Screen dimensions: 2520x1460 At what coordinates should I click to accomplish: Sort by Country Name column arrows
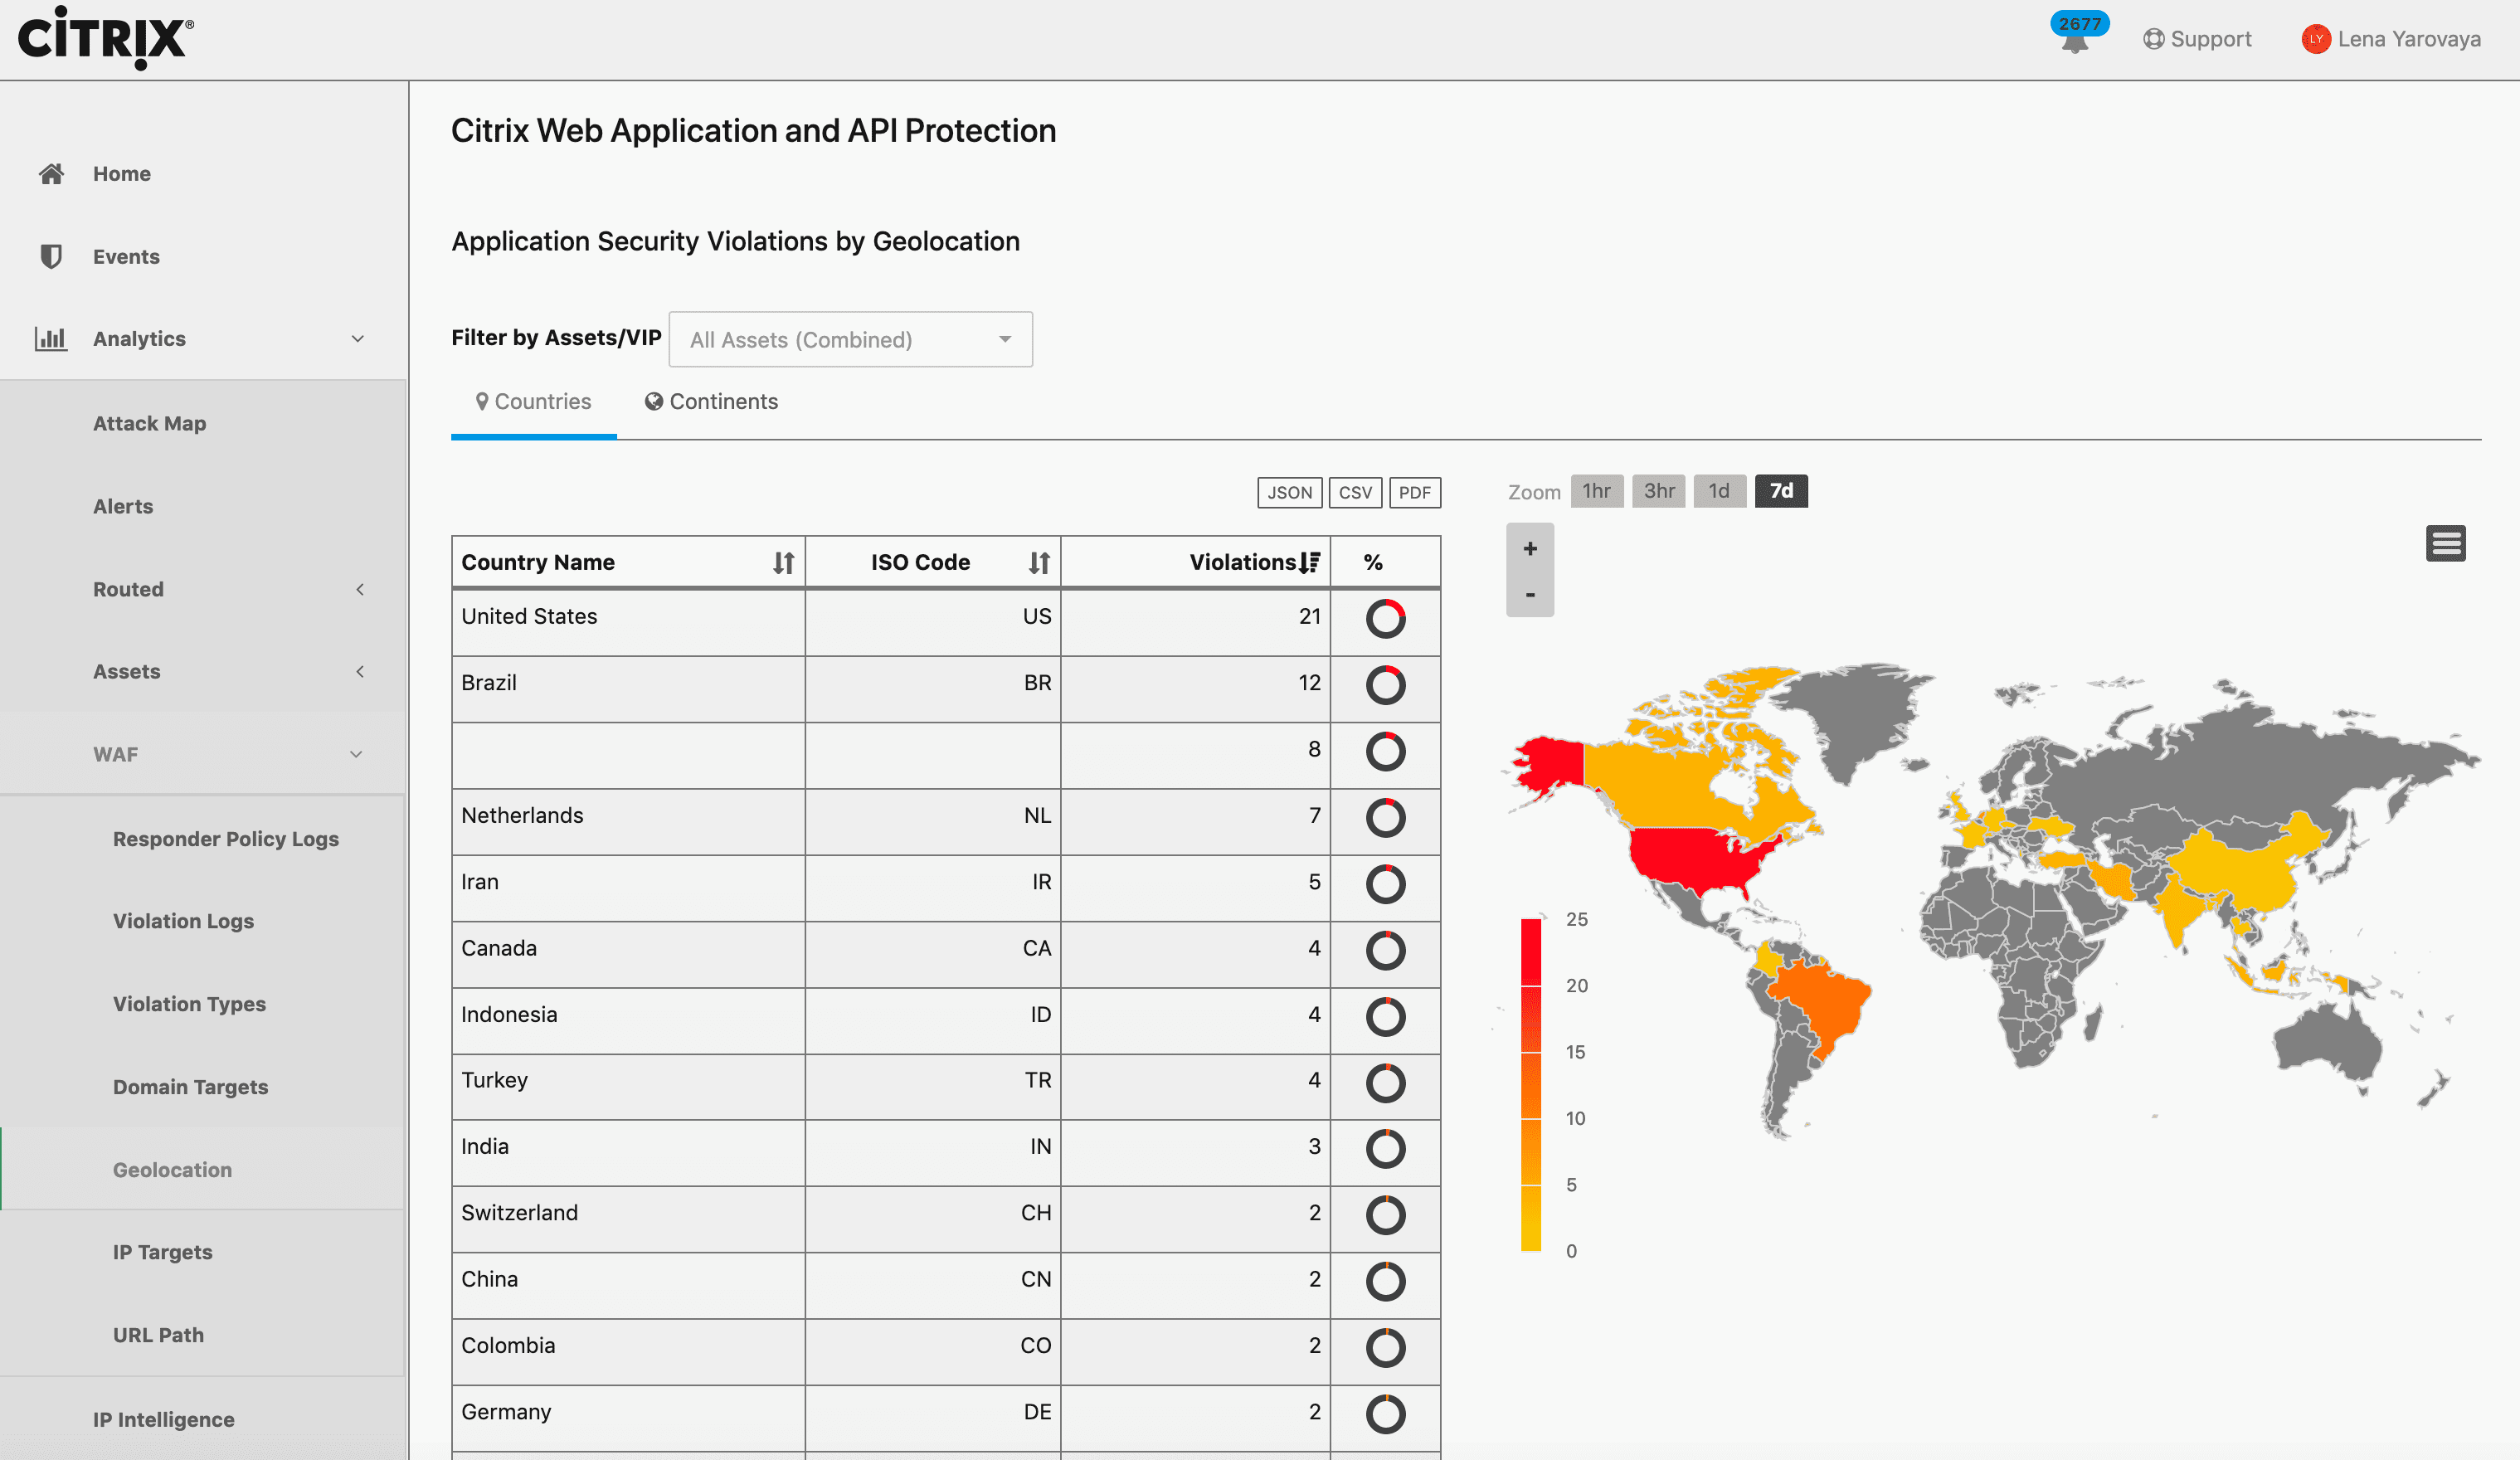point(784,562)
